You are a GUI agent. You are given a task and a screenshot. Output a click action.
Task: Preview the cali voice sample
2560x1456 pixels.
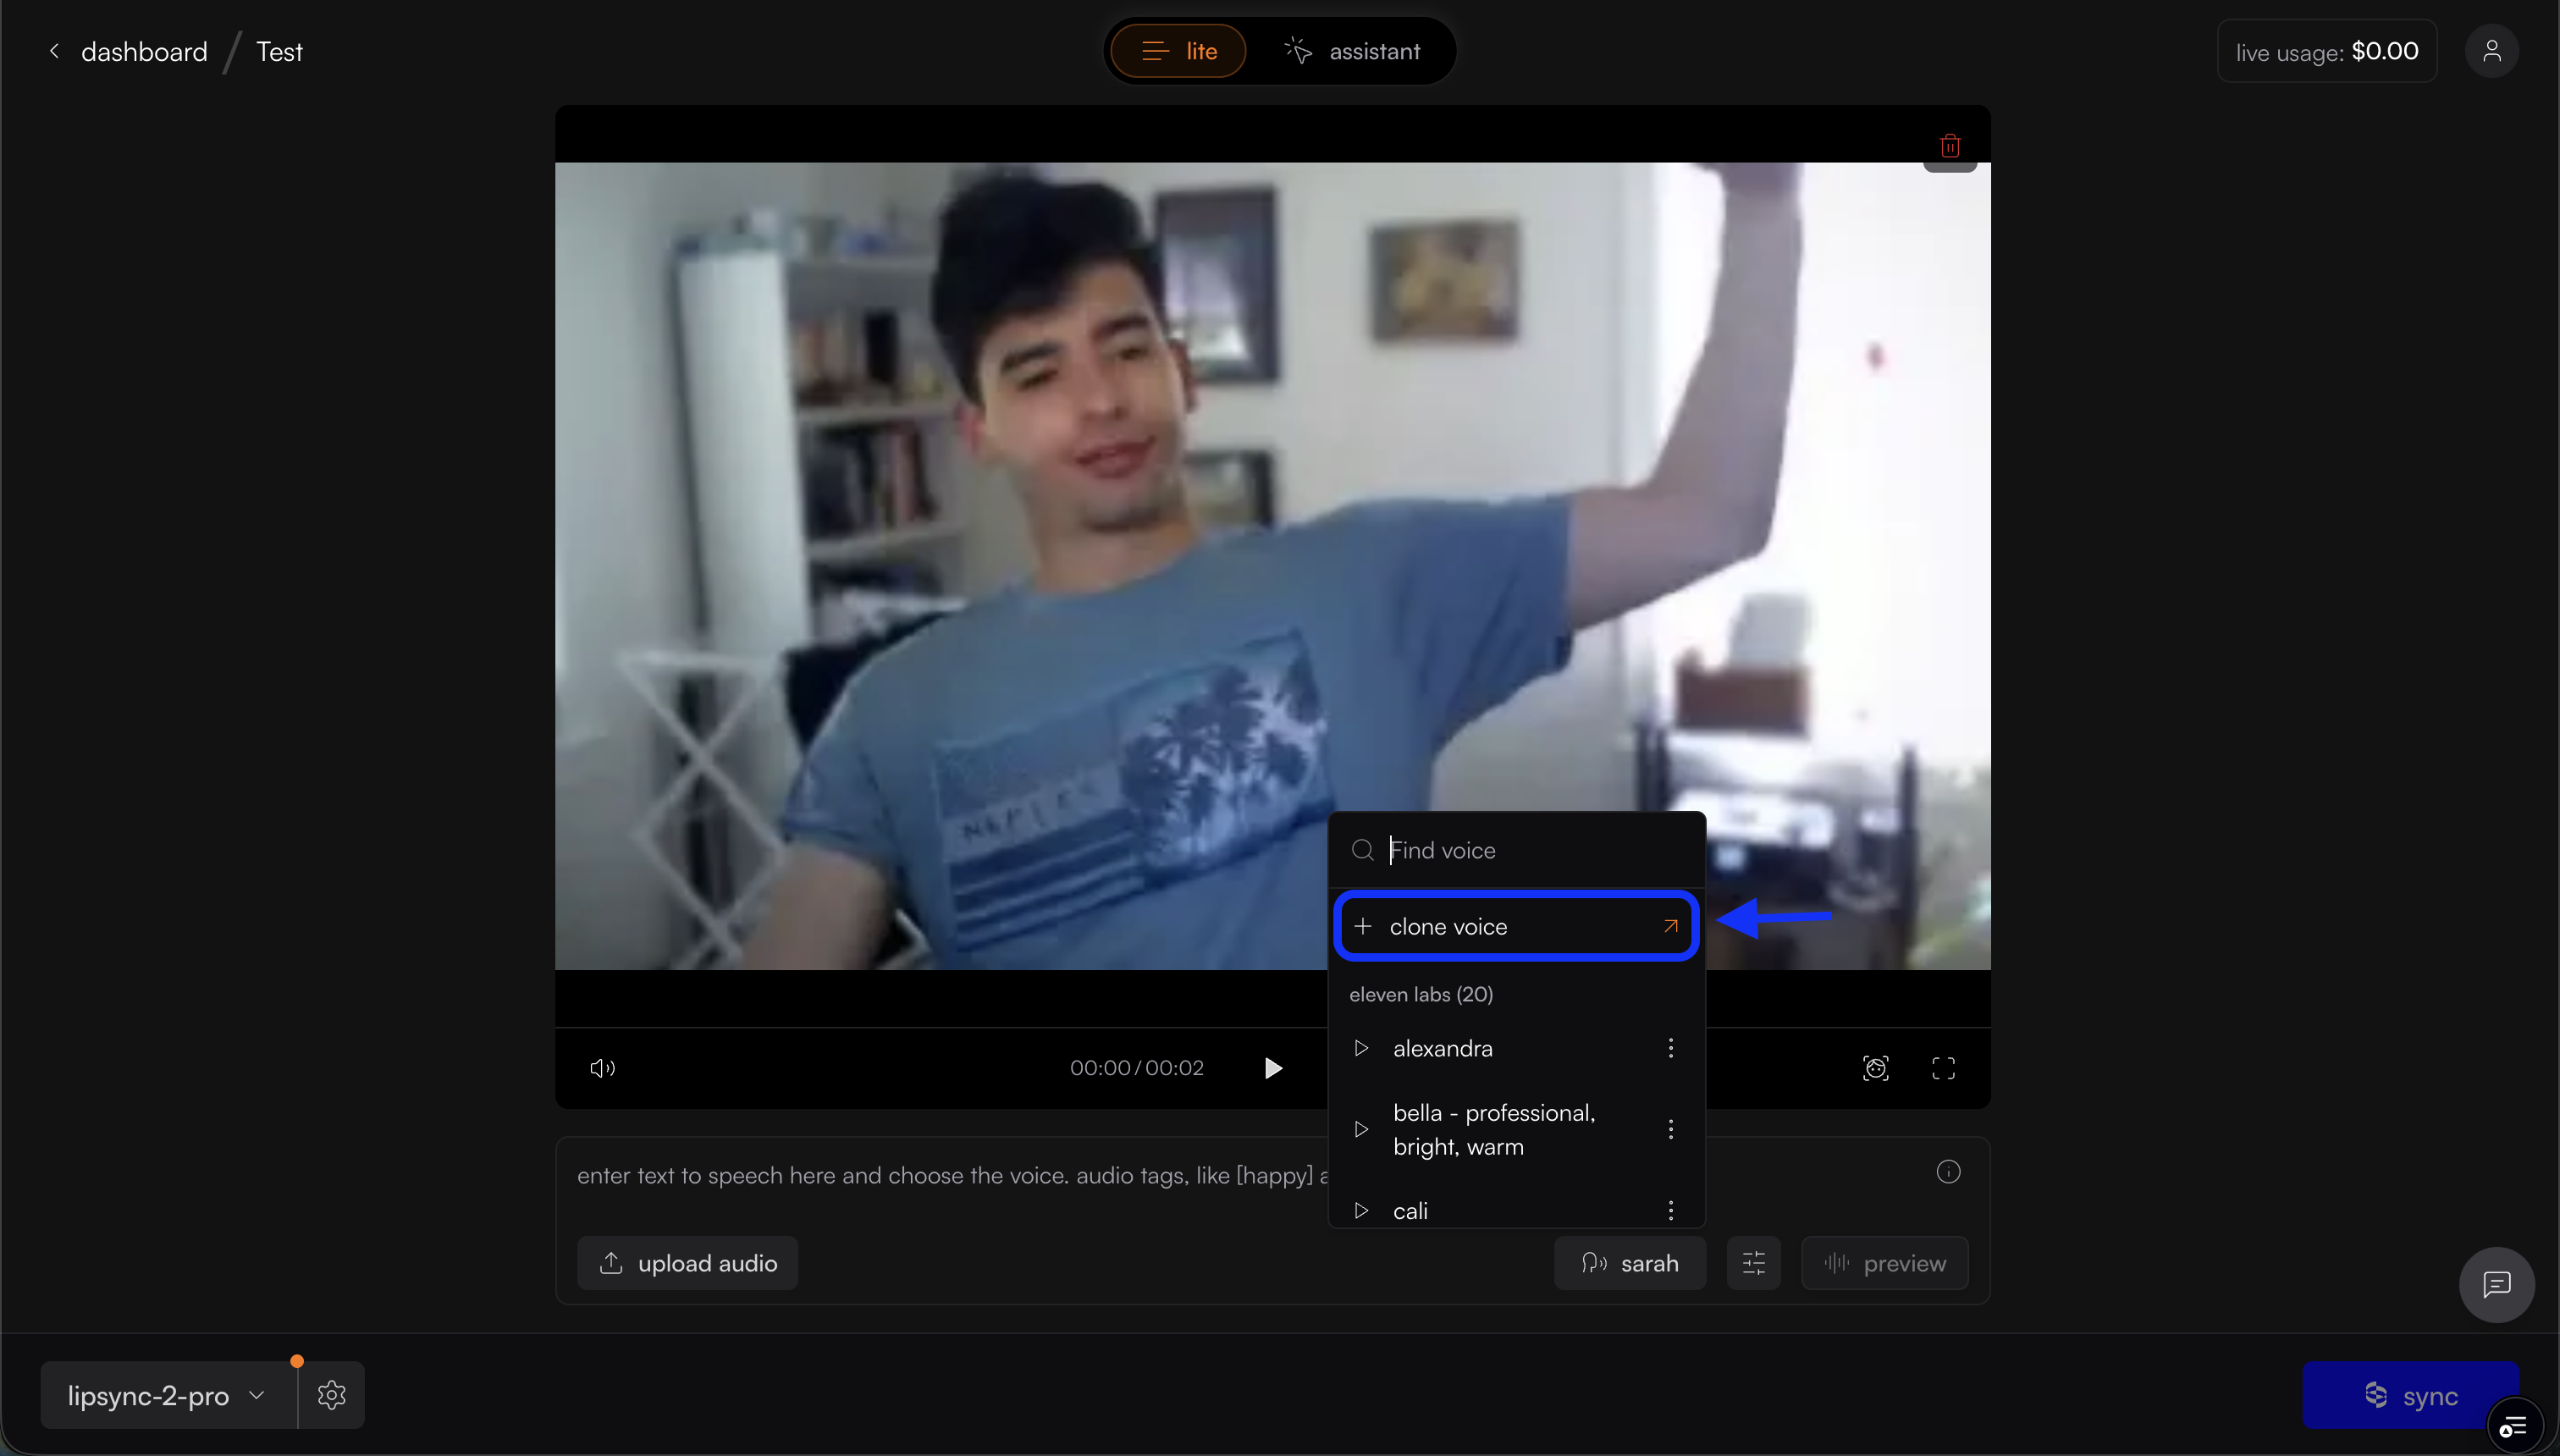point(1361,1210)
